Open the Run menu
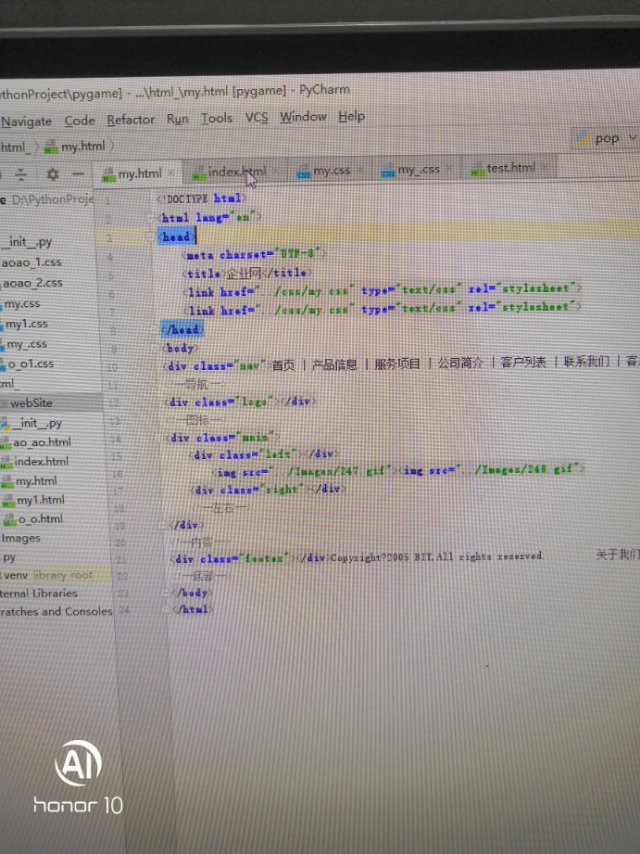The height and width of the screenshot is (854, 640). [x=178, y=118]
